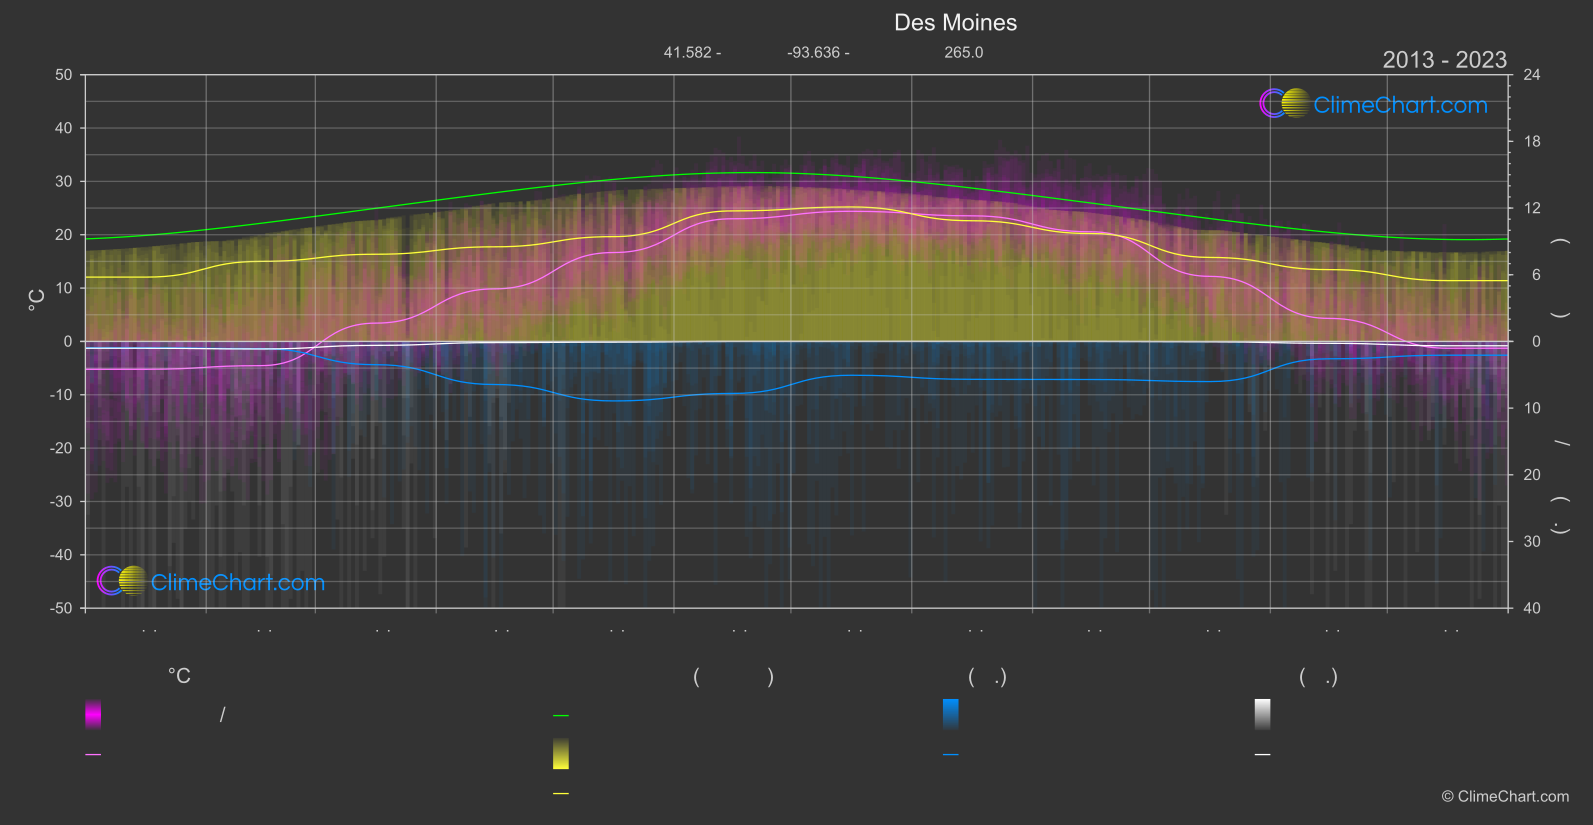Select the white gradient legend swatch

pyautogui.click(x=1263, y=714)
